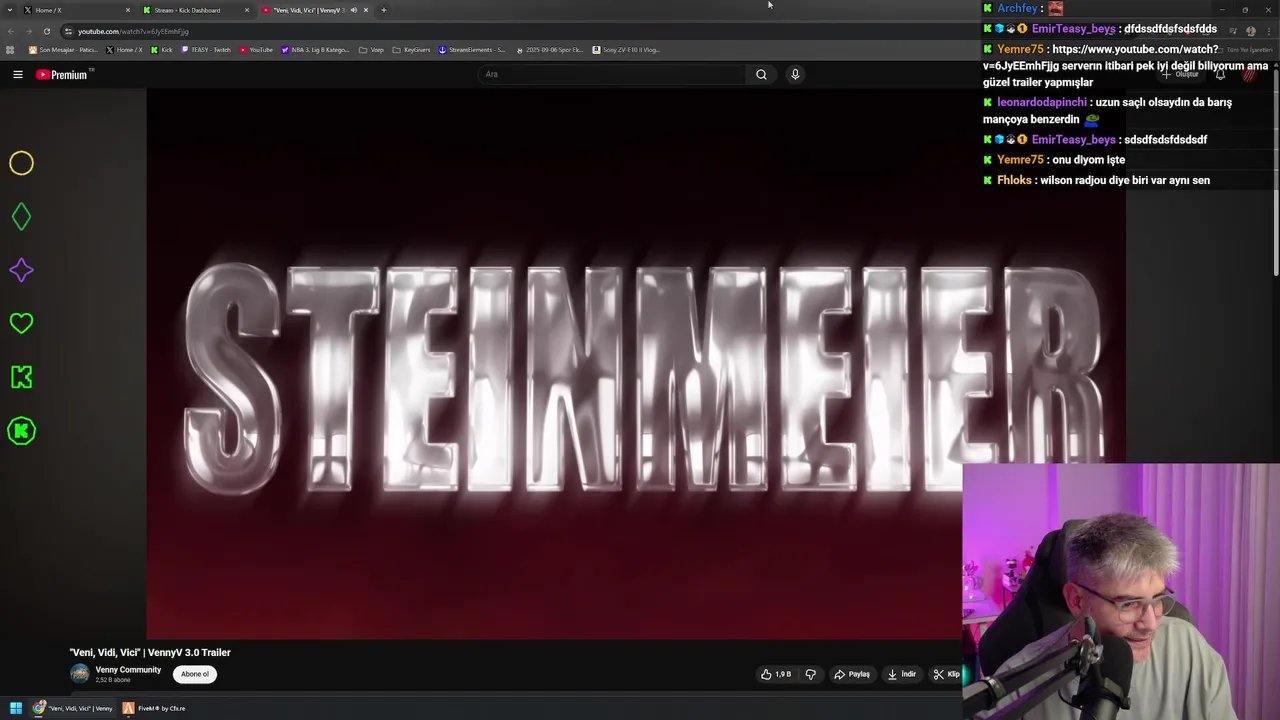Open Paylaş share dialog
Viewport: 1280px width, 720px height.
coord(852,674)
